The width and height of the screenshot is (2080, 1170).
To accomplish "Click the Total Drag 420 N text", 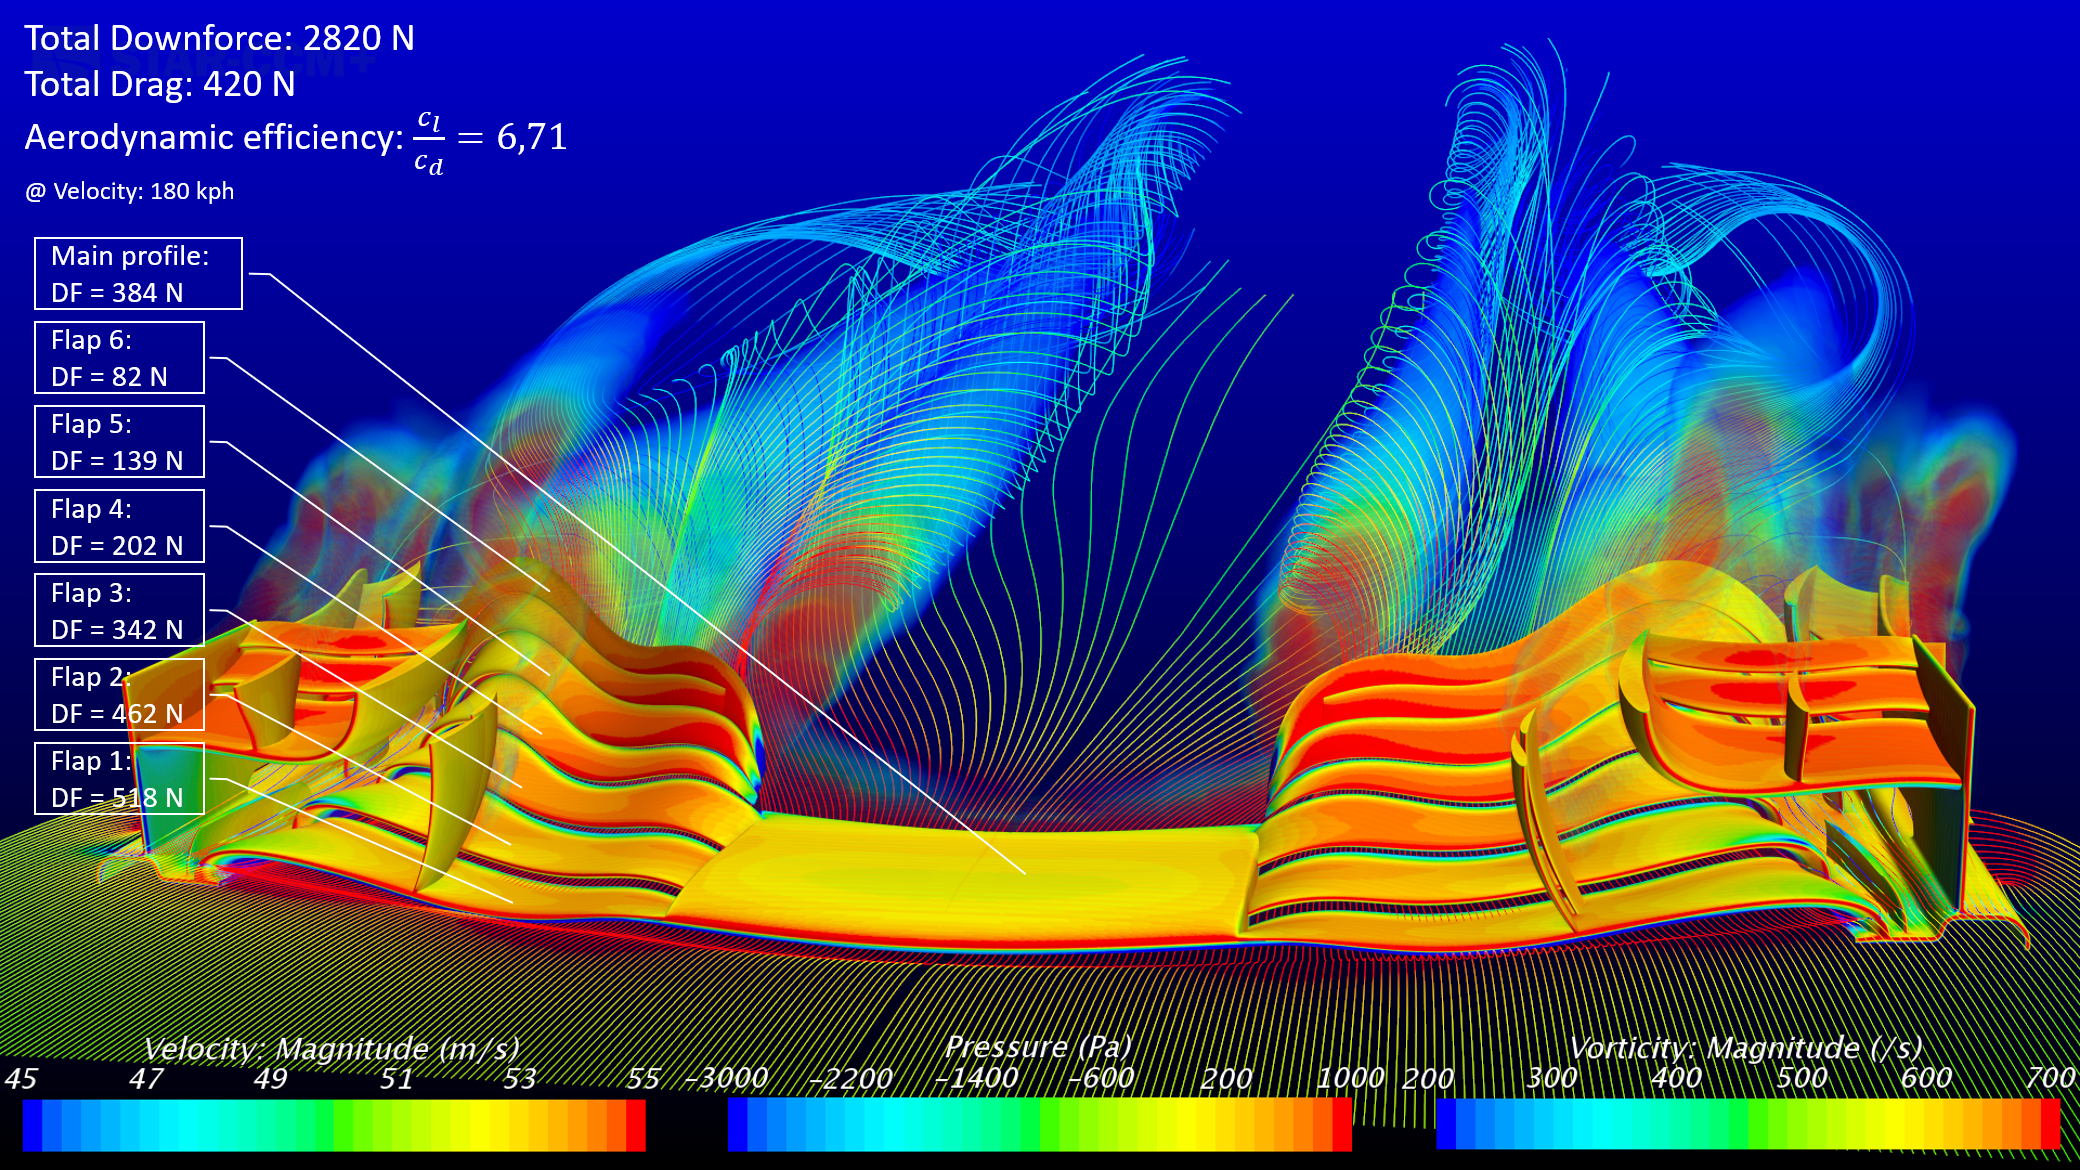I will pyautogui.click(x=160, y=84).
